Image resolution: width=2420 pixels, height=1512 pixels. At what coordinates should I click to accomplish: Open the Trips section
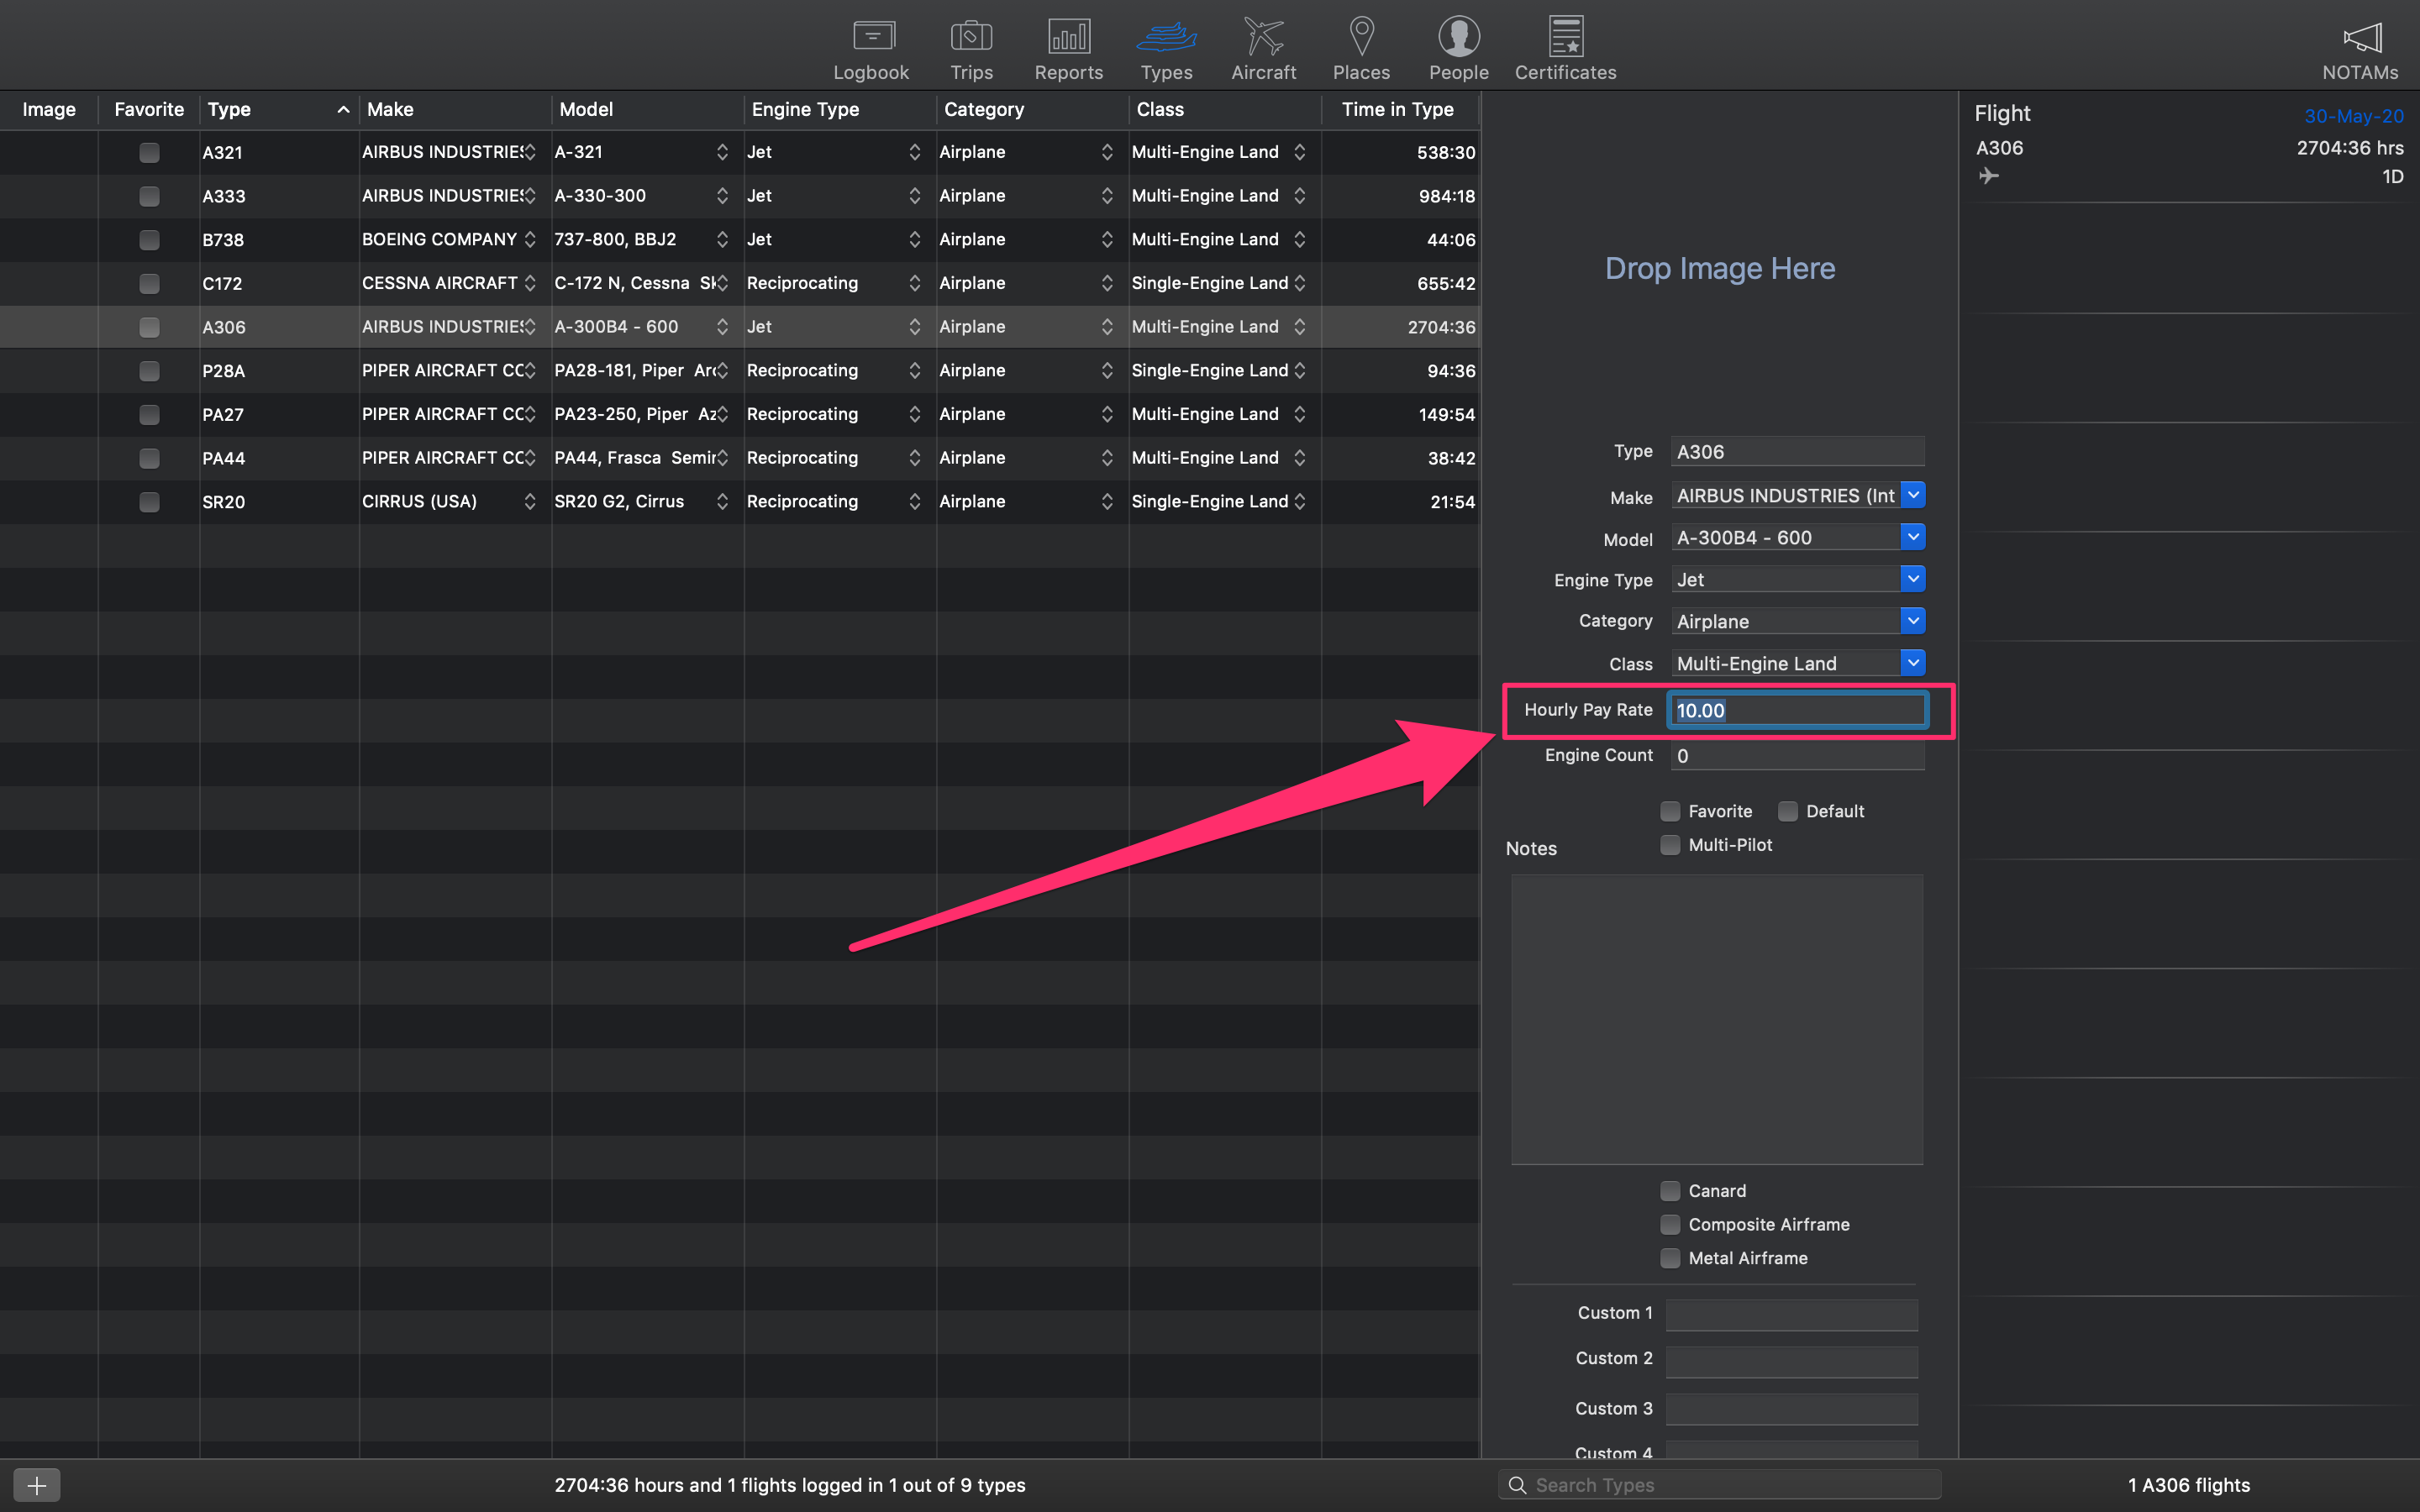971,48
